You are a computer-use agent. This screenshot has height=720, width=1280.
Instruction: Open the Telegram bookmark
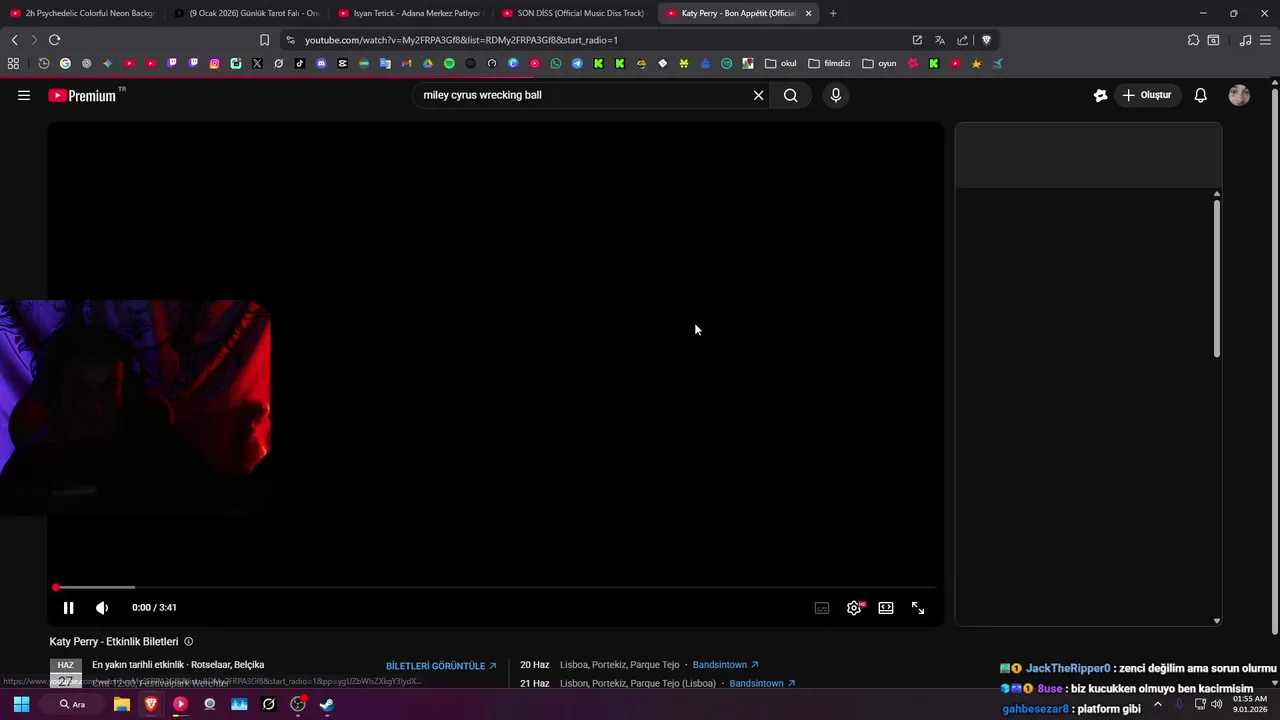pos(577,63)
